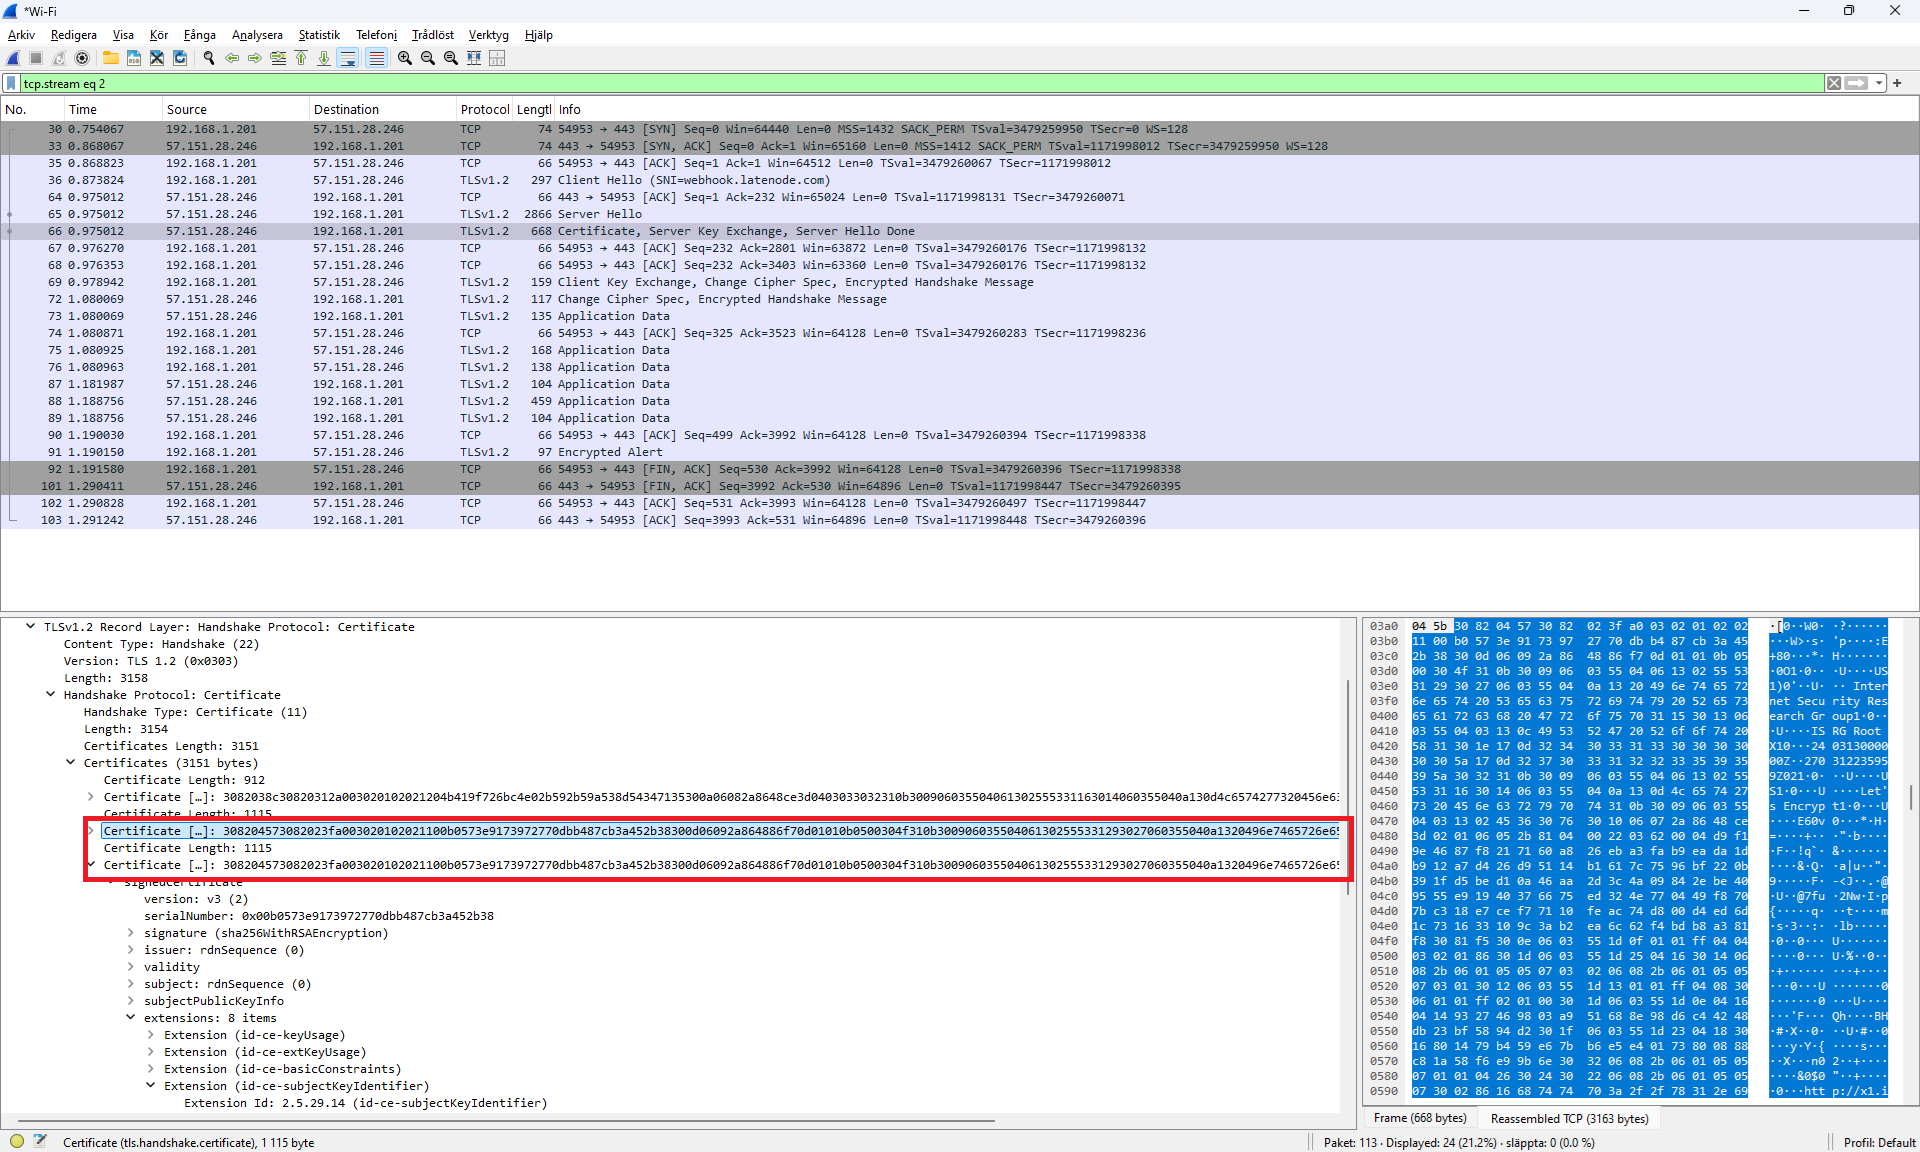Expand the issuer: rdnSequence node
1920x1152 pixels.
tap(130, 950)
